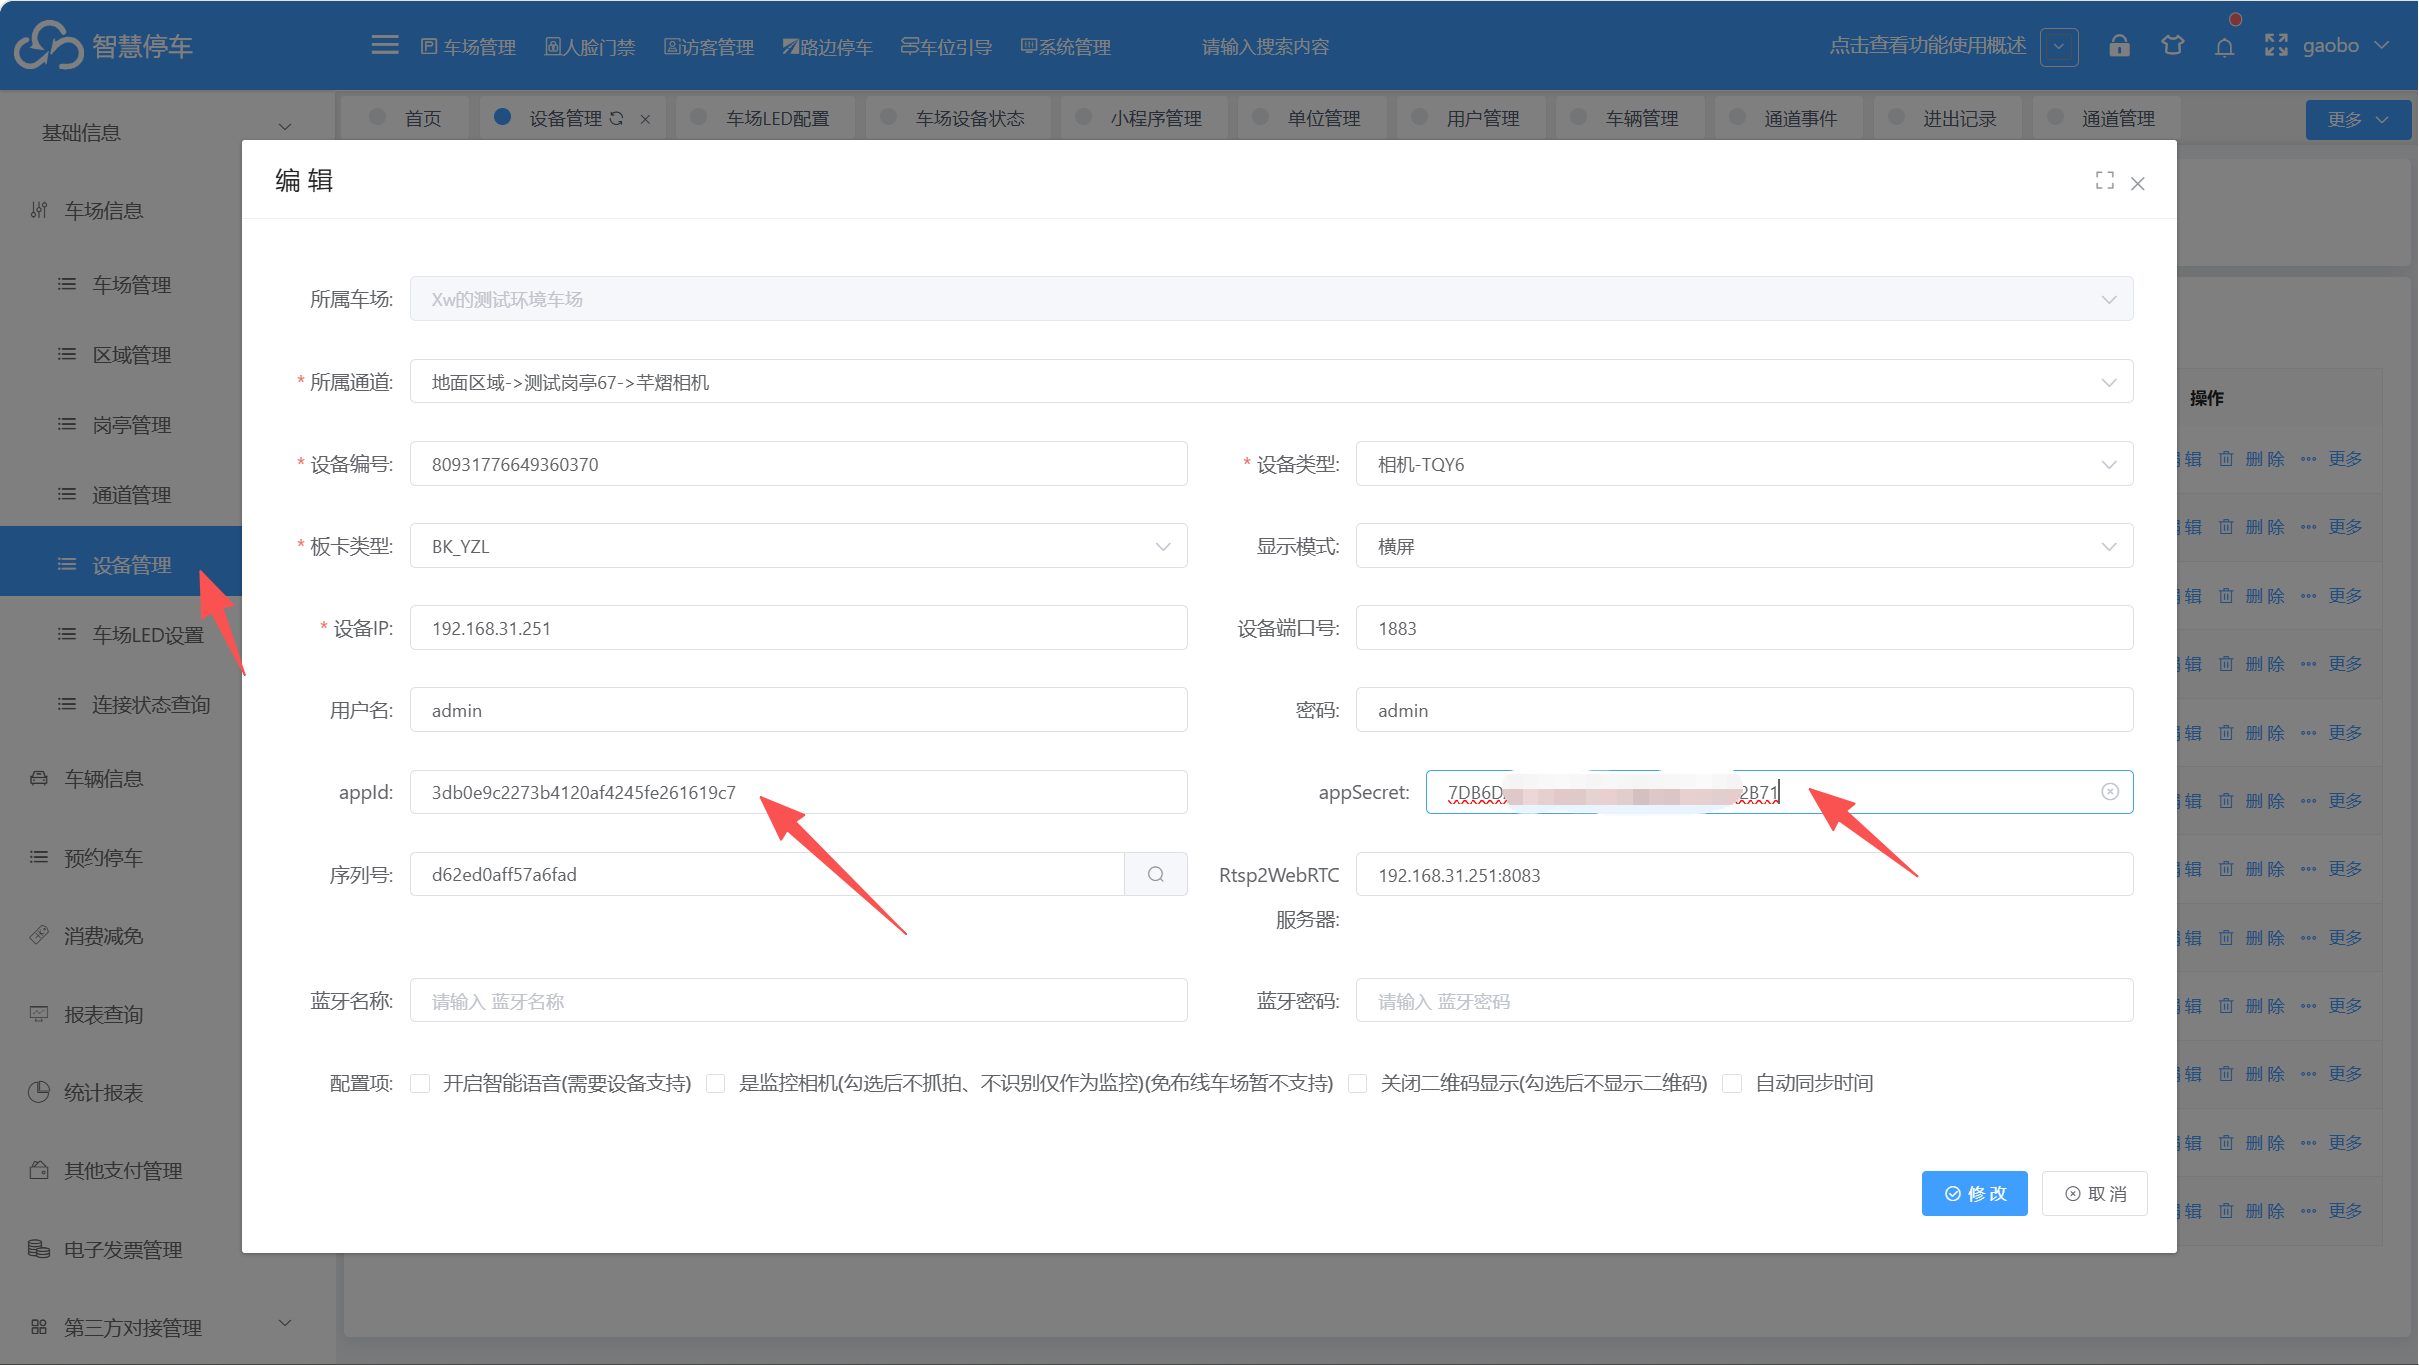Image resolution: width=2419 pixels, height=1365 pixels.
Task: Open the notification bell icon
Action: (x=2224, y=47)
